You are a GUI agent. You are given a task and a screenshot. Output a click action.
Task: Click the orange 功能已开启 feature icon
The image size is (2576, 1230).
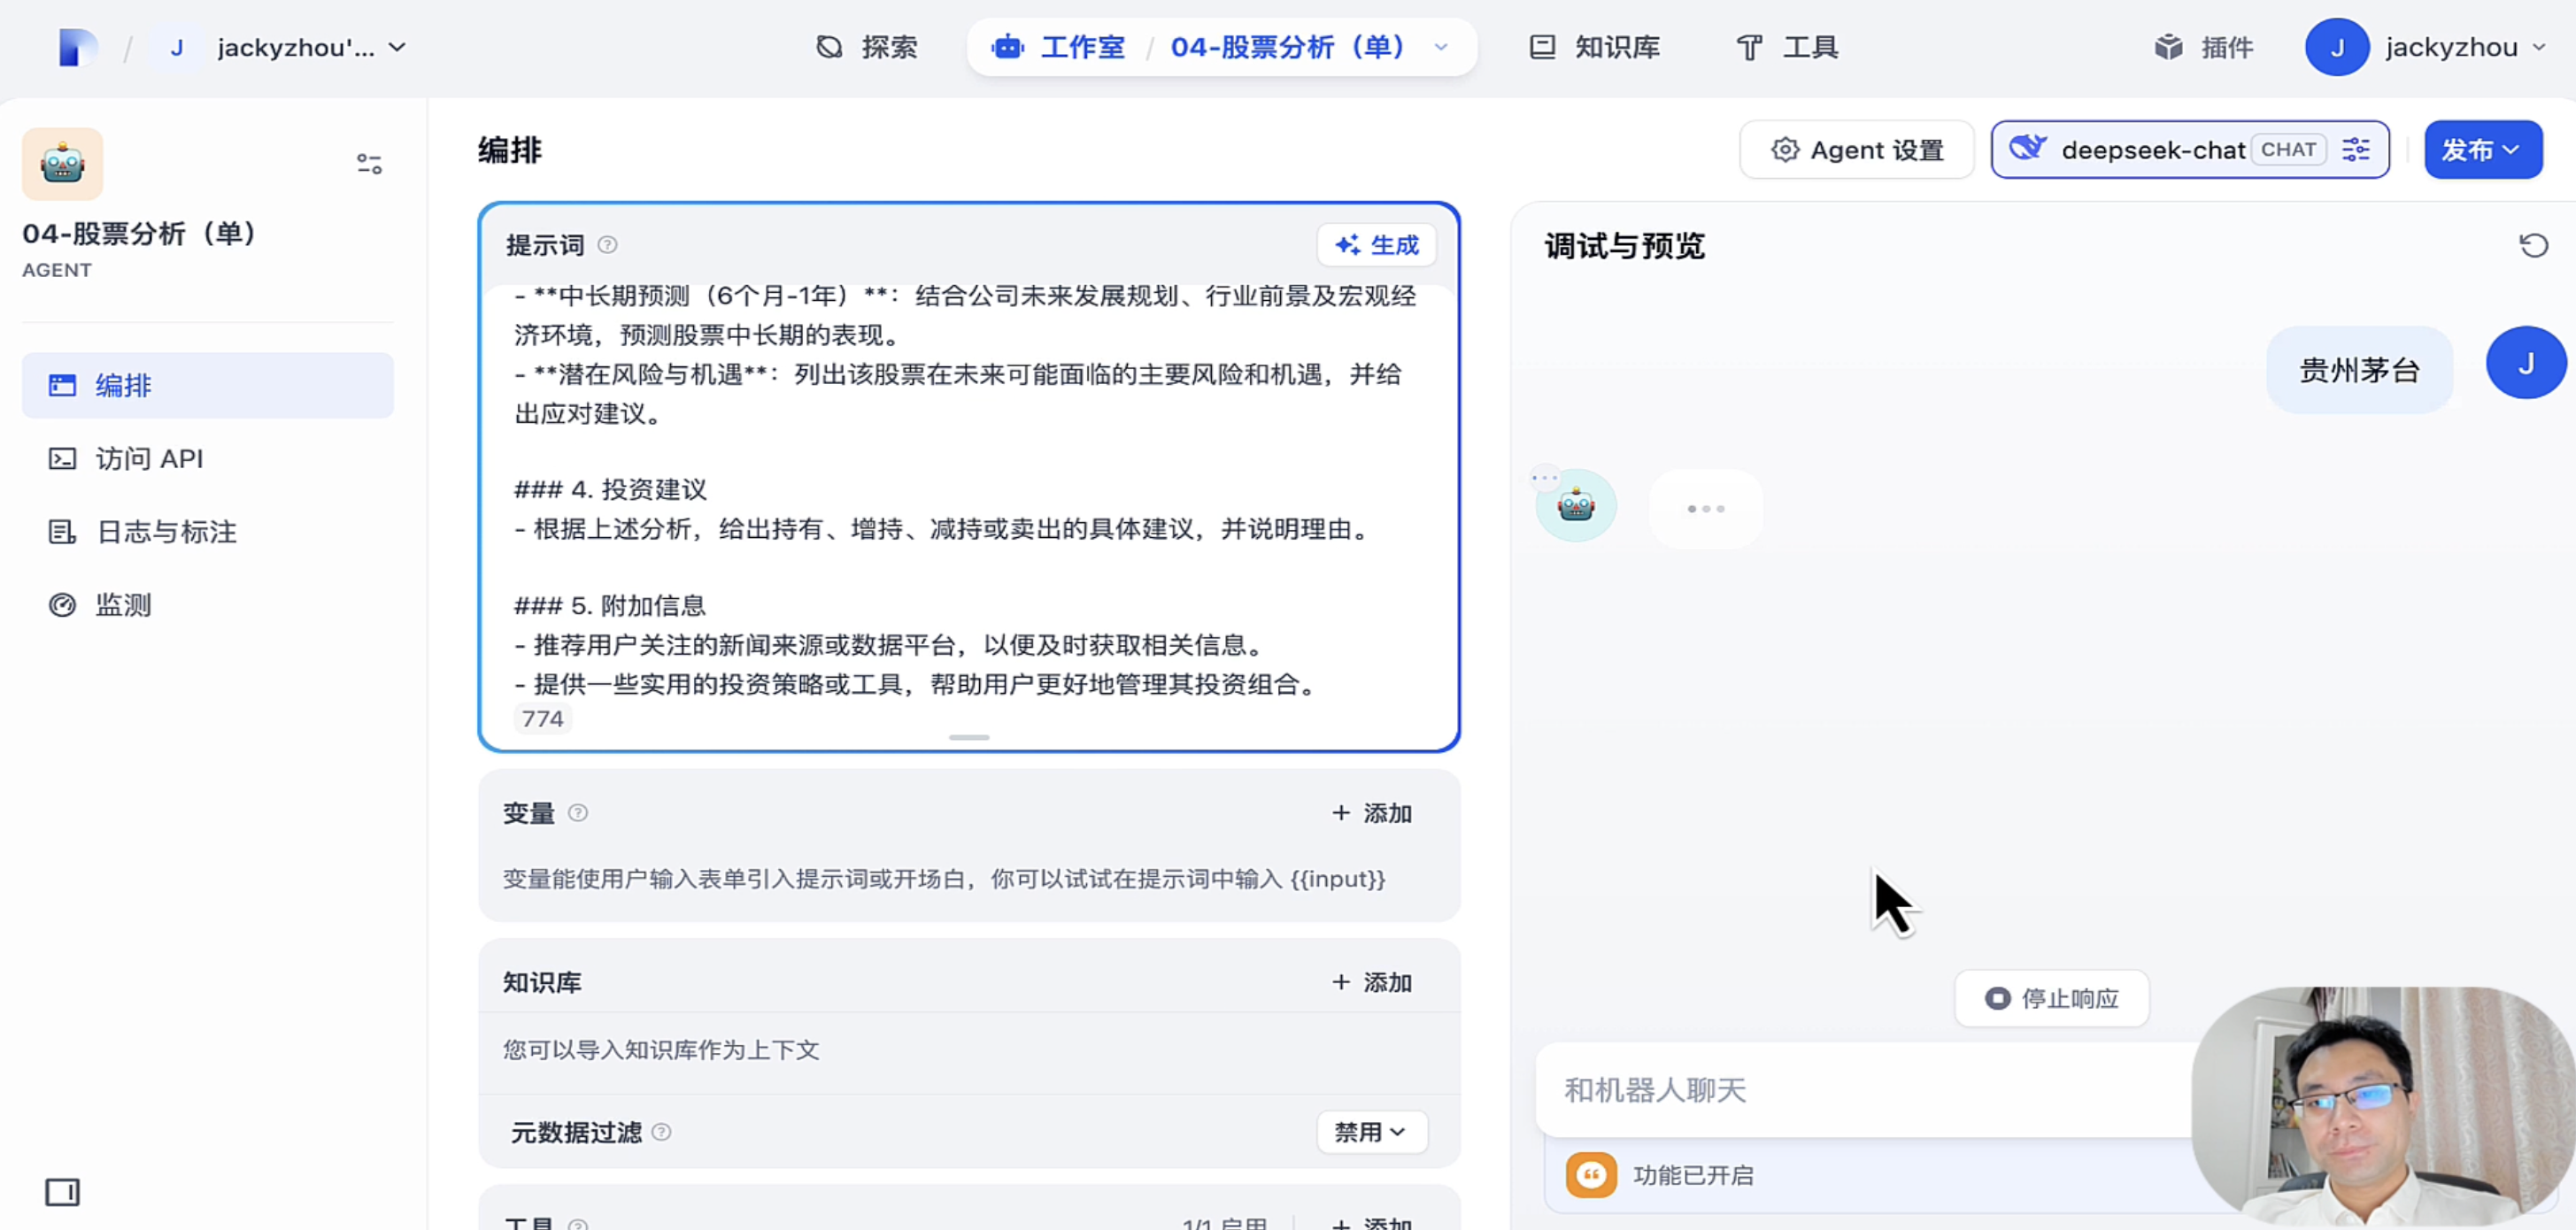(x=1591, y=1175)
